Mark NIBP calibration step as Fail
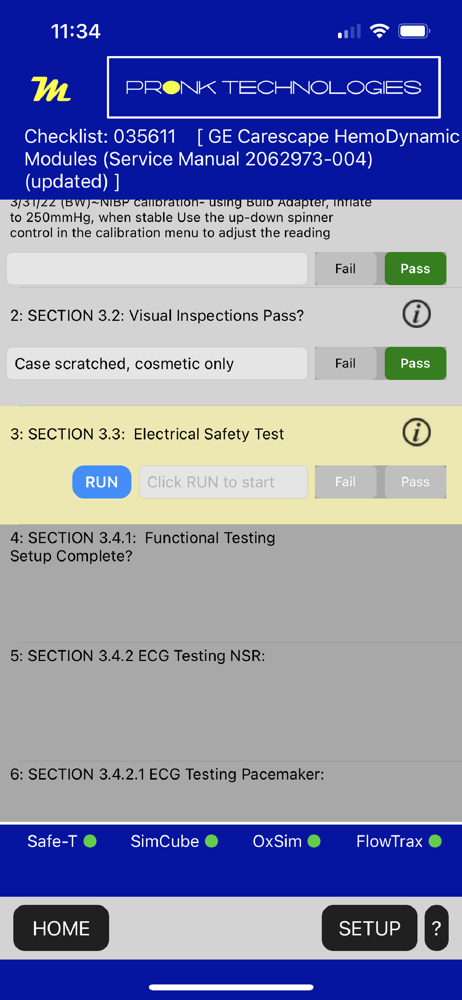Screen dimensions: 462x1000 pyautogui.click(x=345, y=268)
